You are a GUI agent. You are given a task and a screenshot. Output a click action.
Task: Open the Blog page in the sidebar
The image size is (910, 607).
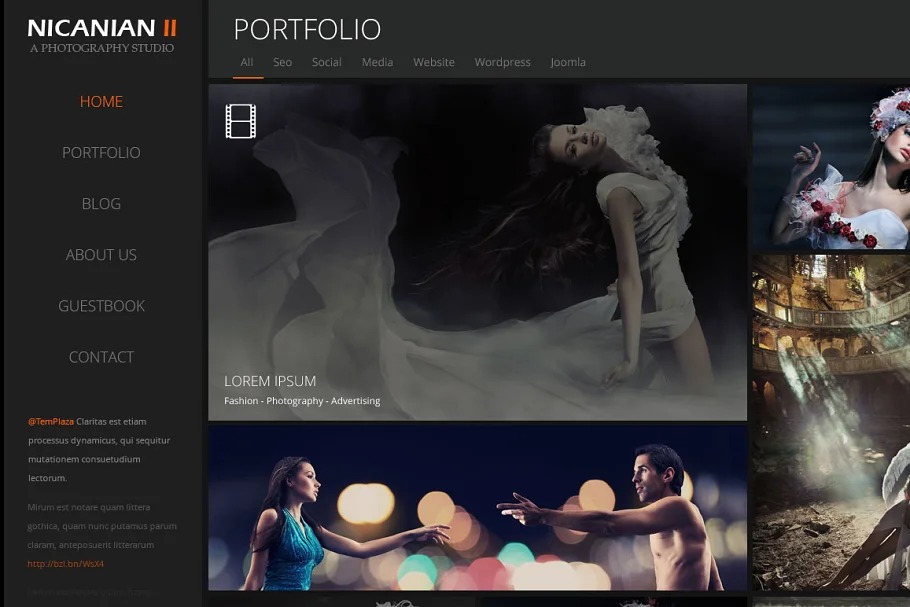coord(101,204)
